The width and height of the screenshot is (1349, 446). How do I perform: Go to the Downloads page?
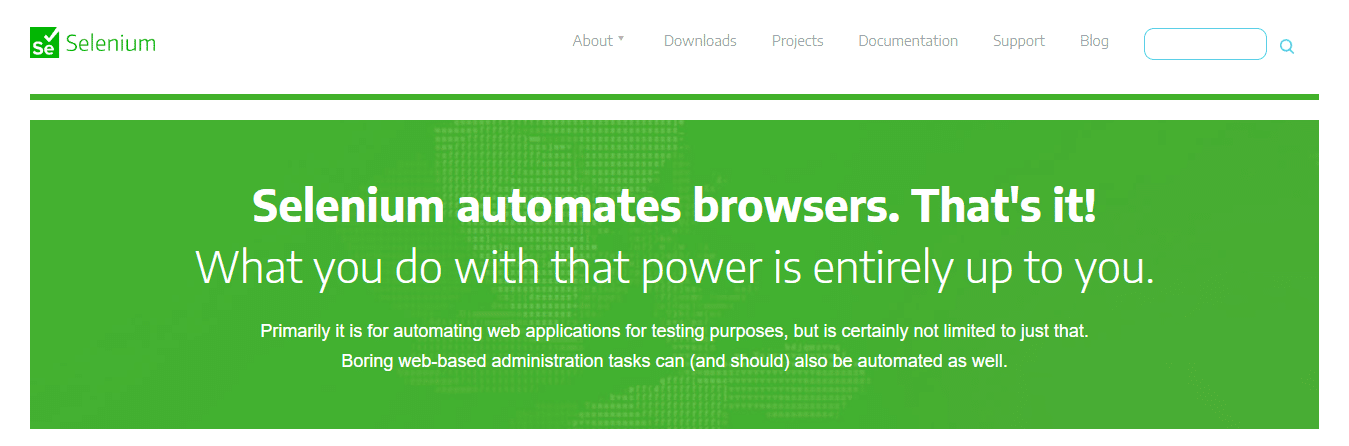click(700, 41)
